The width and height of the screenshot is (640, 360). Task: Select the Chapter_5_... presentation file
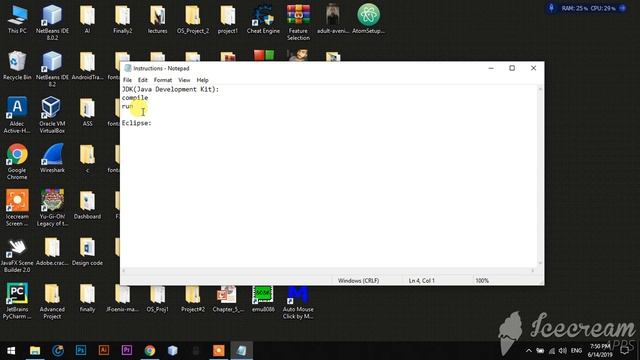(228, 299)
